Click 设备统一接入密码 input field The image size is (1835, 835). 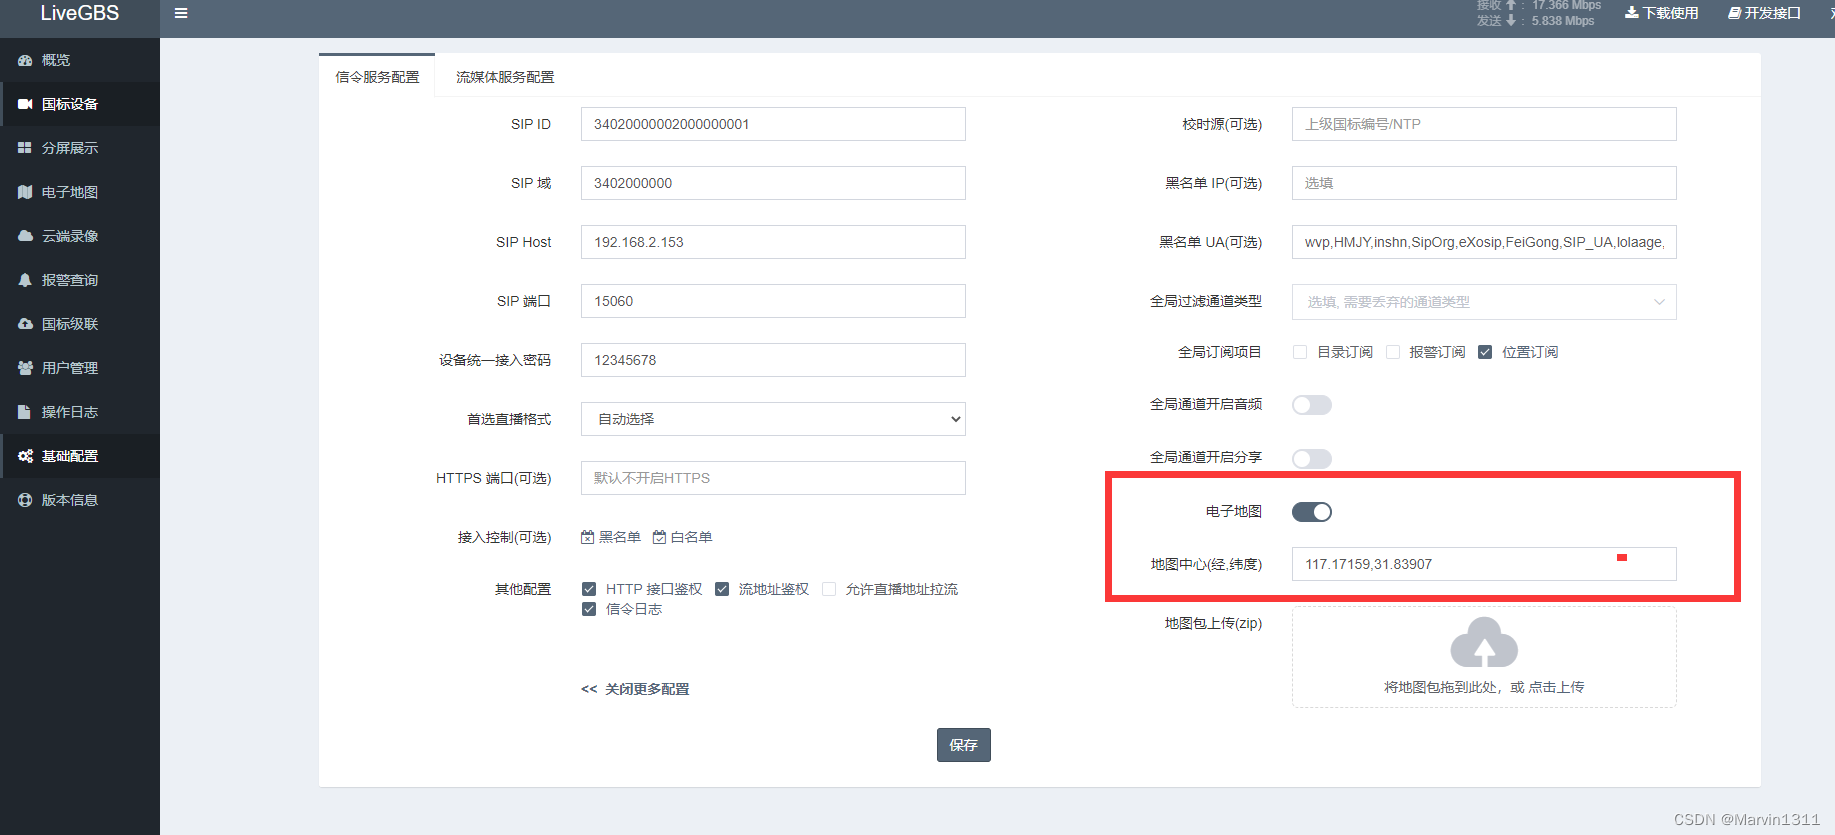(x=773, y=360)
